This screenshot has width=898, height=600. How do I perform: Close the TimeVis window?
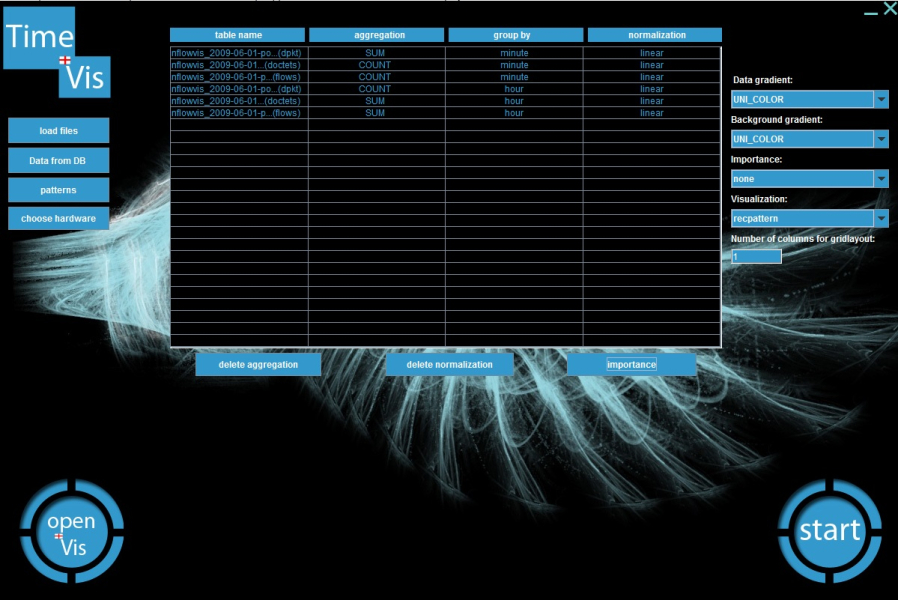click(x=889, y=10)
